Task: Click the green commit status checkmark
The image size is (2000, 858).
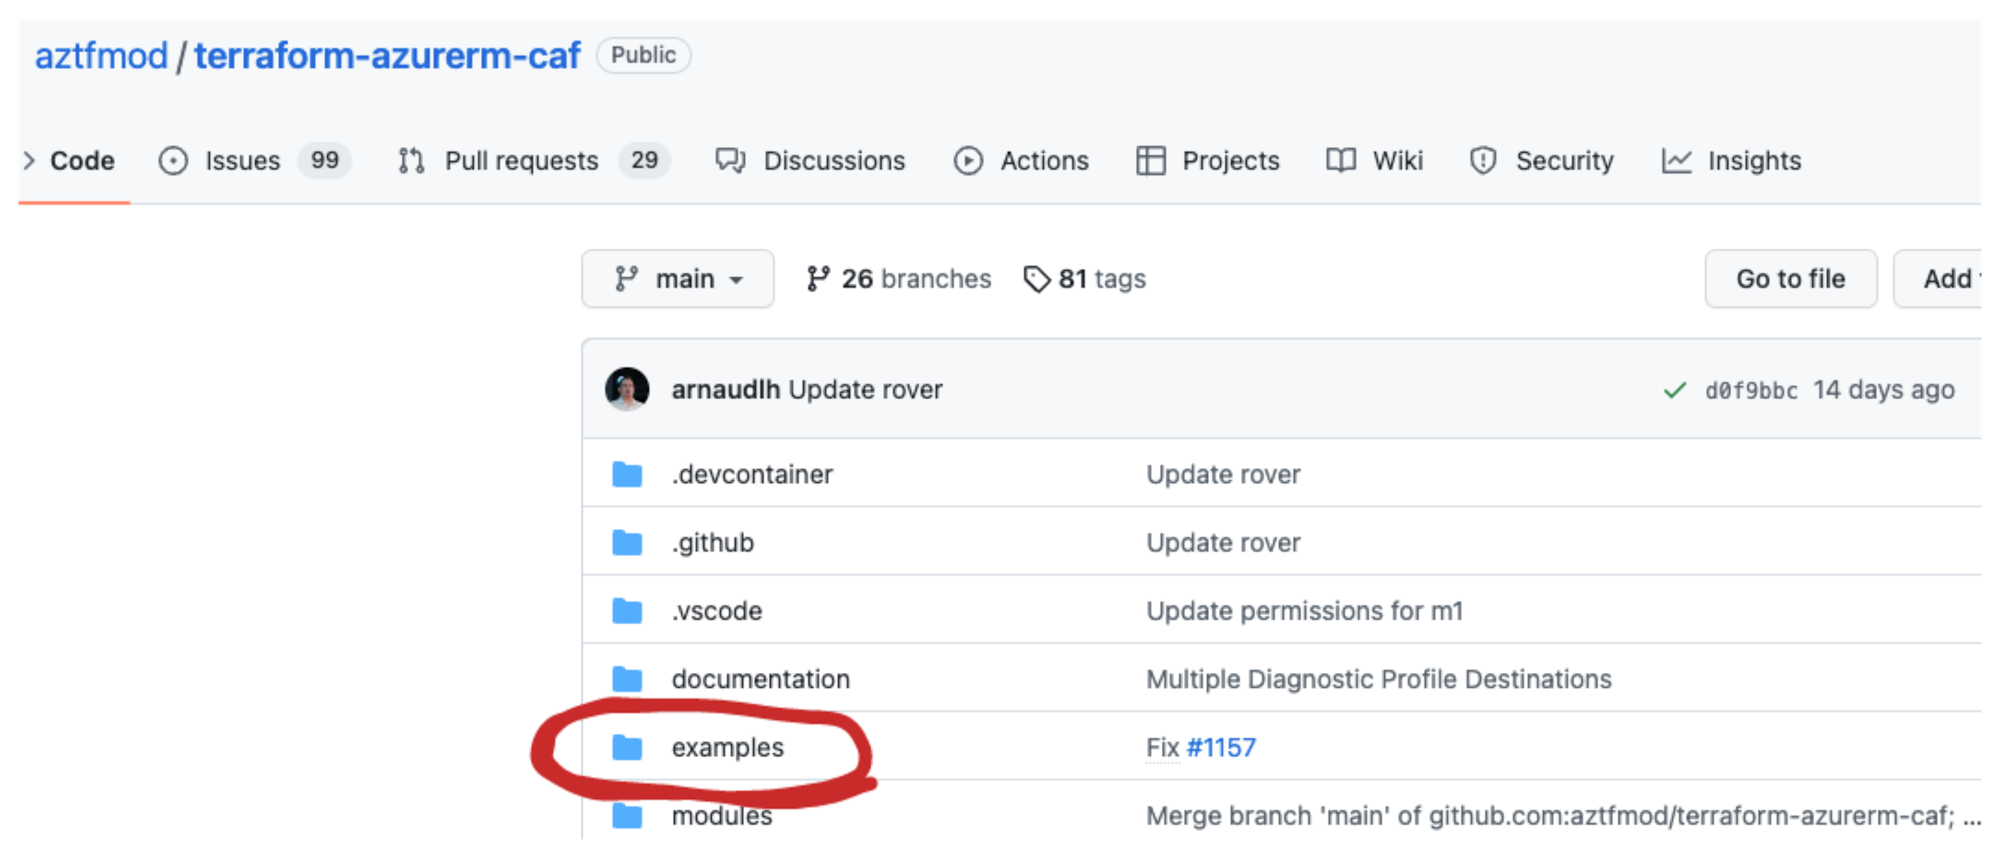Action: pos(1675,390)
